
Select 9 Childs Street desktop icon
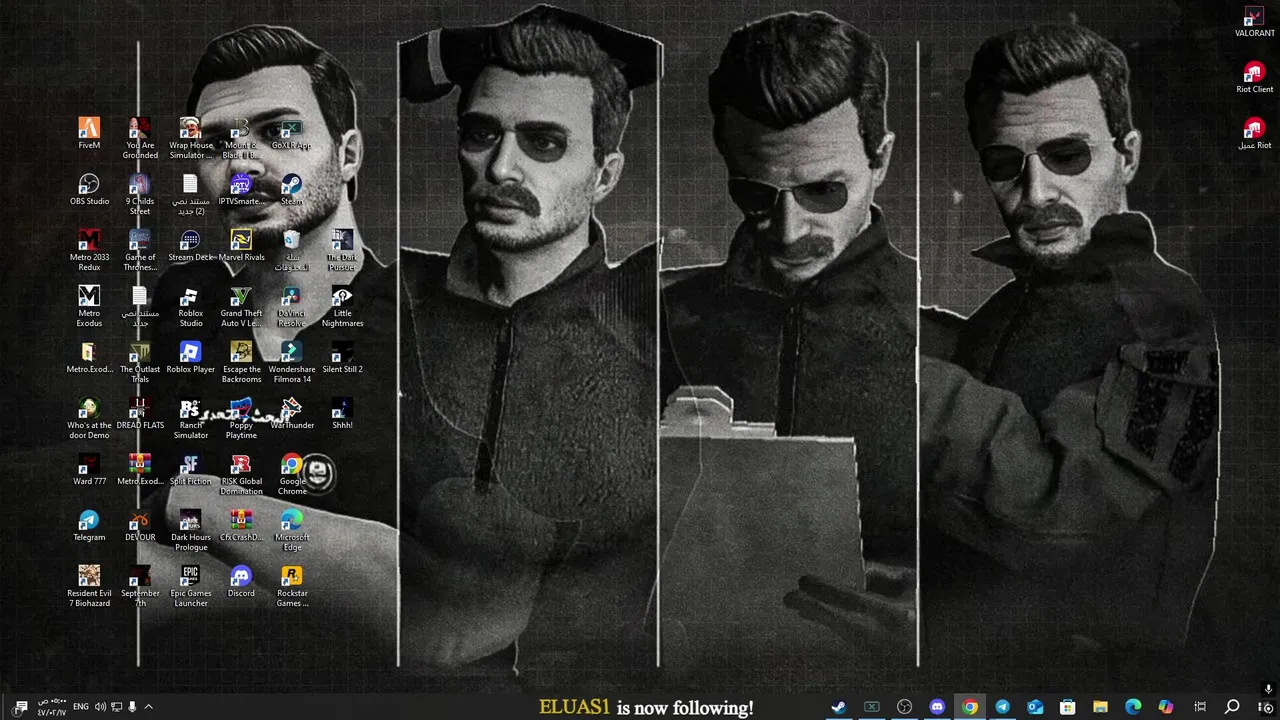[140, 195]
